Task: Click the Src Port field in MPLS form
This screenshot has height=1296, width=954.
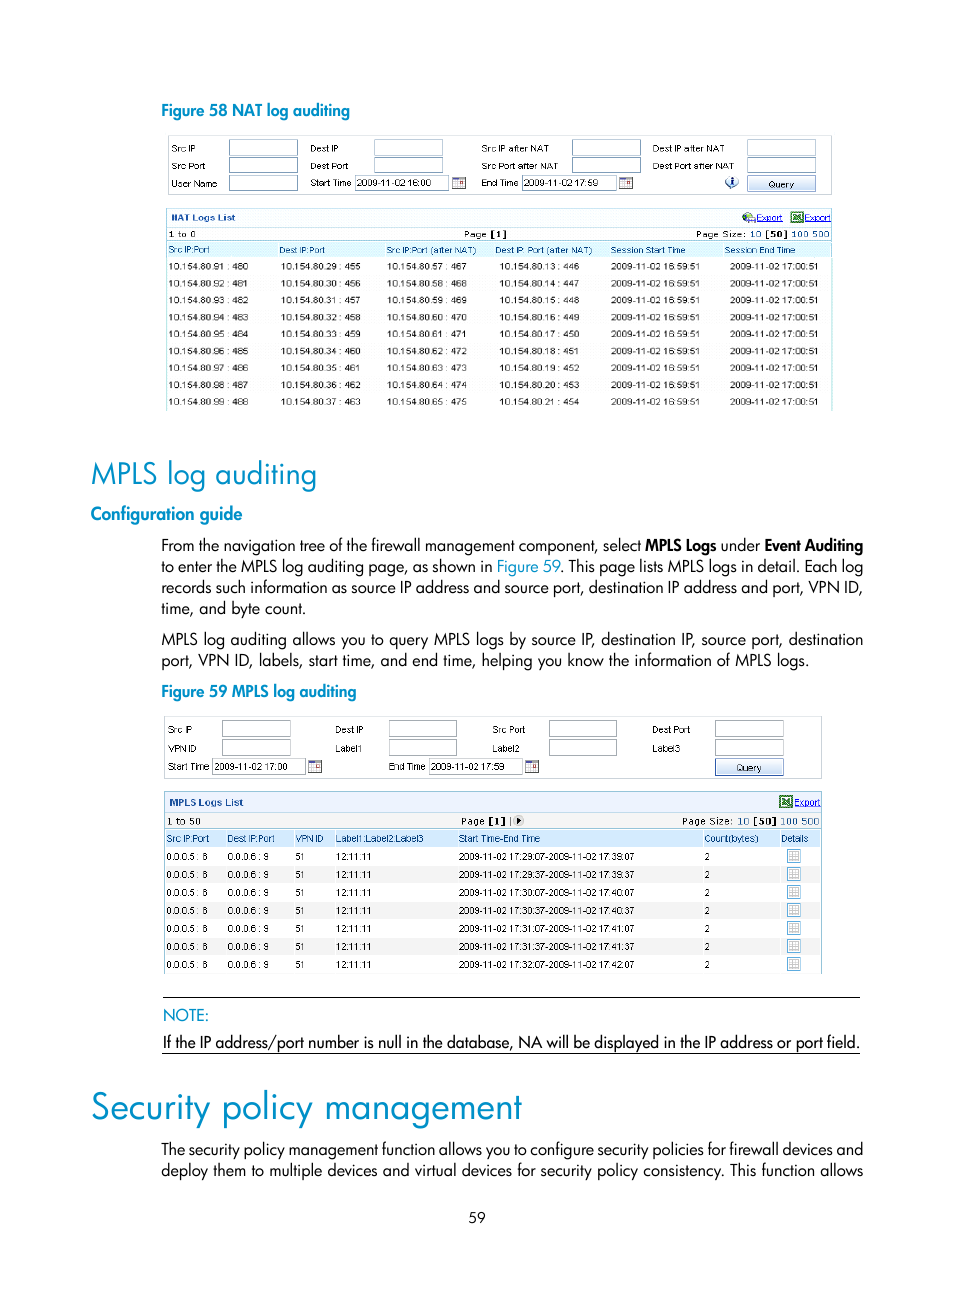Action: coord(583,729)
